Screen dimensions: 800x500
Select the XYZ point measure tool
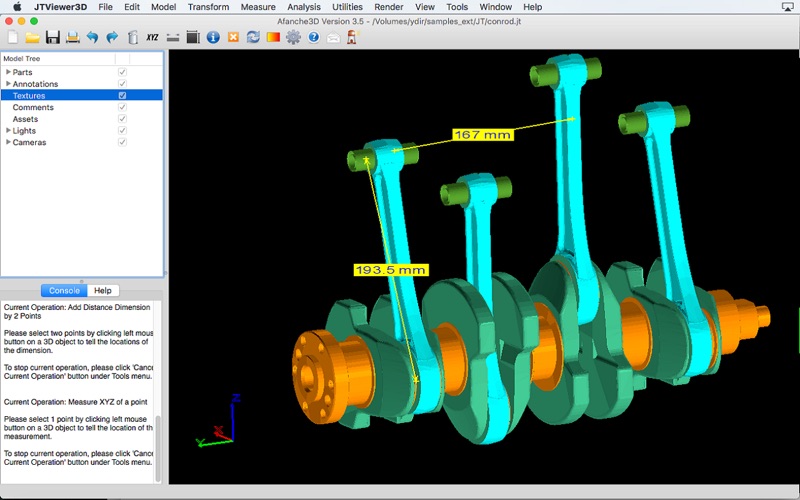tap(152, 38)
